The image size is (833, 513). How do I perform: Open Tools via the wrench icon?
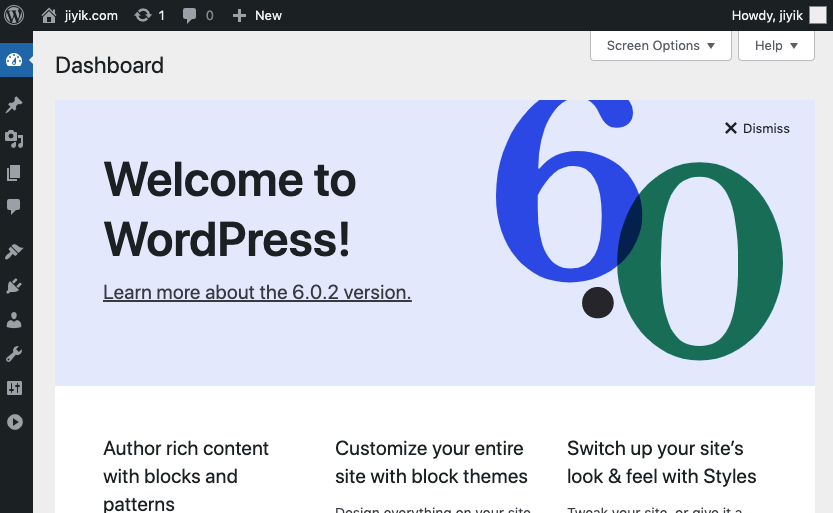pos(14,354)
